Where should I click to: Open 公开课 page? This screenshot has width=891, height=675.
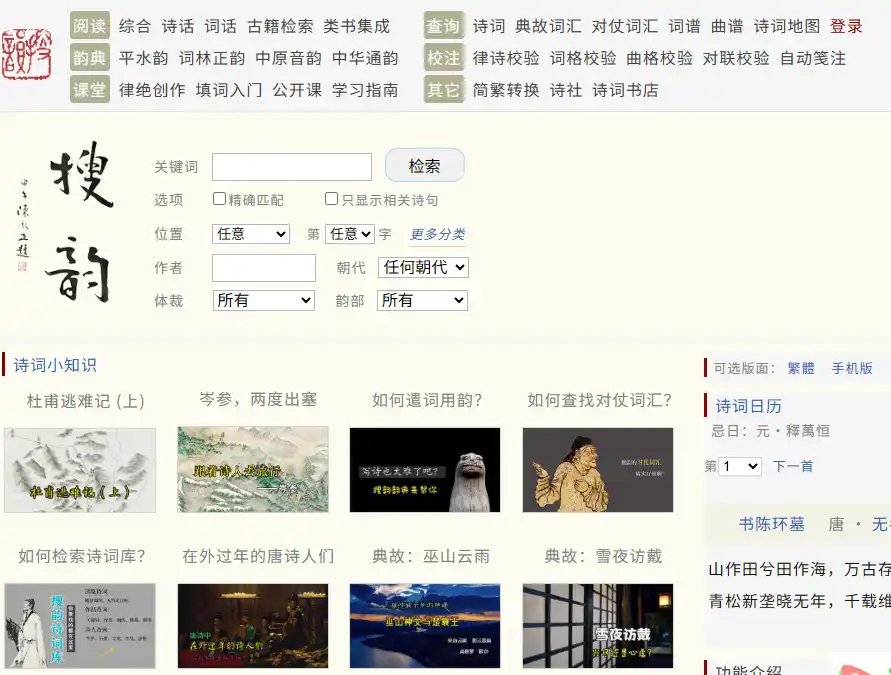click(297, 90)
